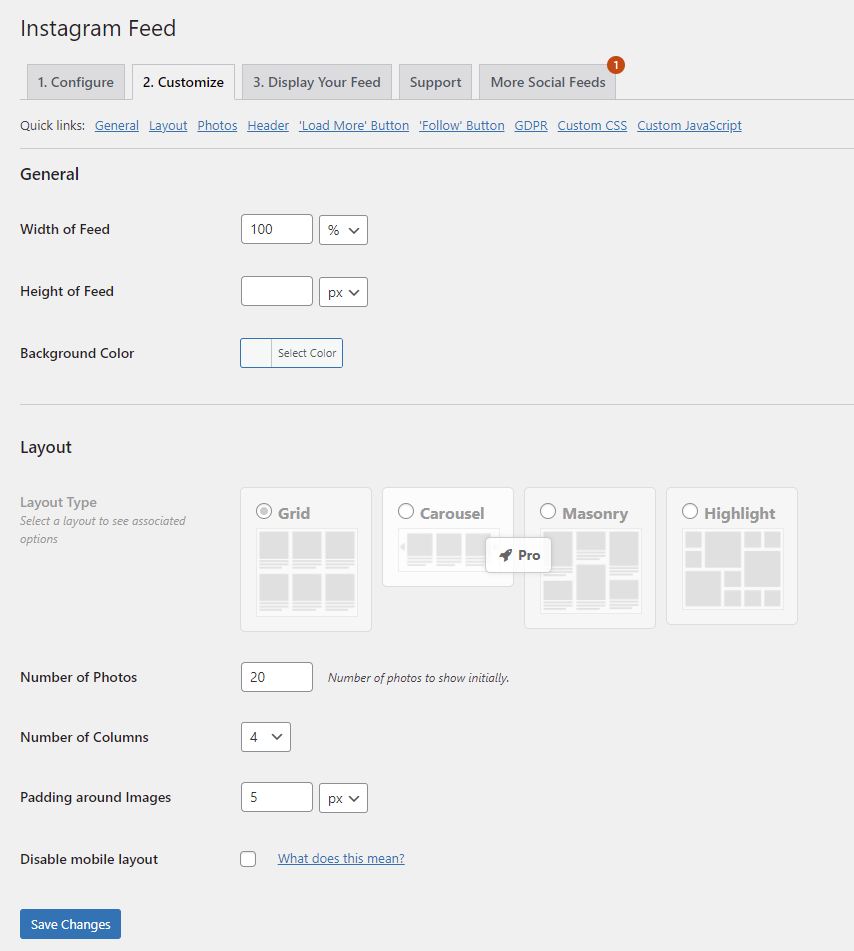
Task: Click the 'Layout' section heading
Action: 45,447
